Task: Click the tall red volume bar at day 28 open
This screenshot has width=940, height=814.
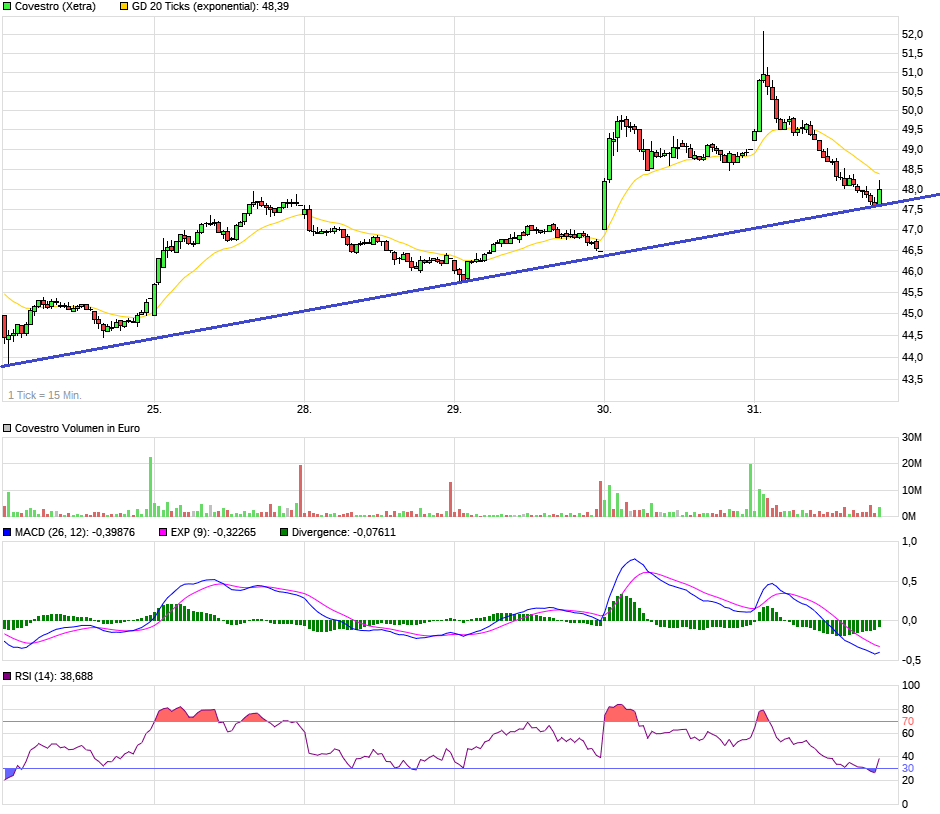Action: [x=300, y=491]
